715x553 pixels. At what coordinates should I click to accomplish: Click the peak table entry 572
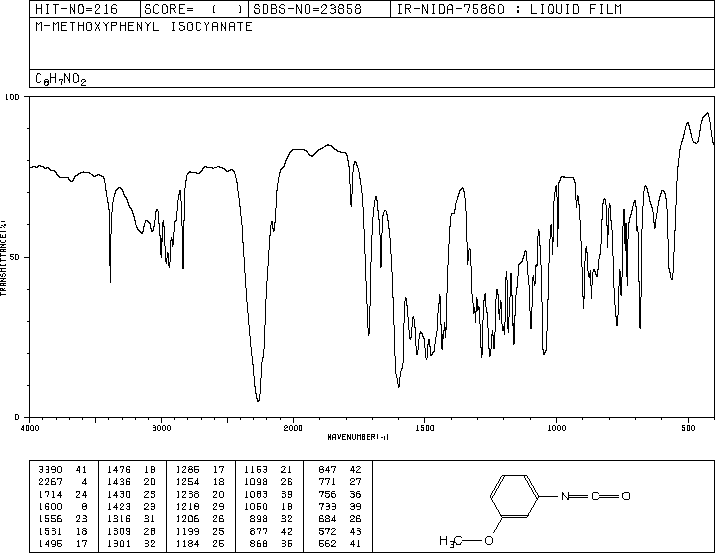327,532
